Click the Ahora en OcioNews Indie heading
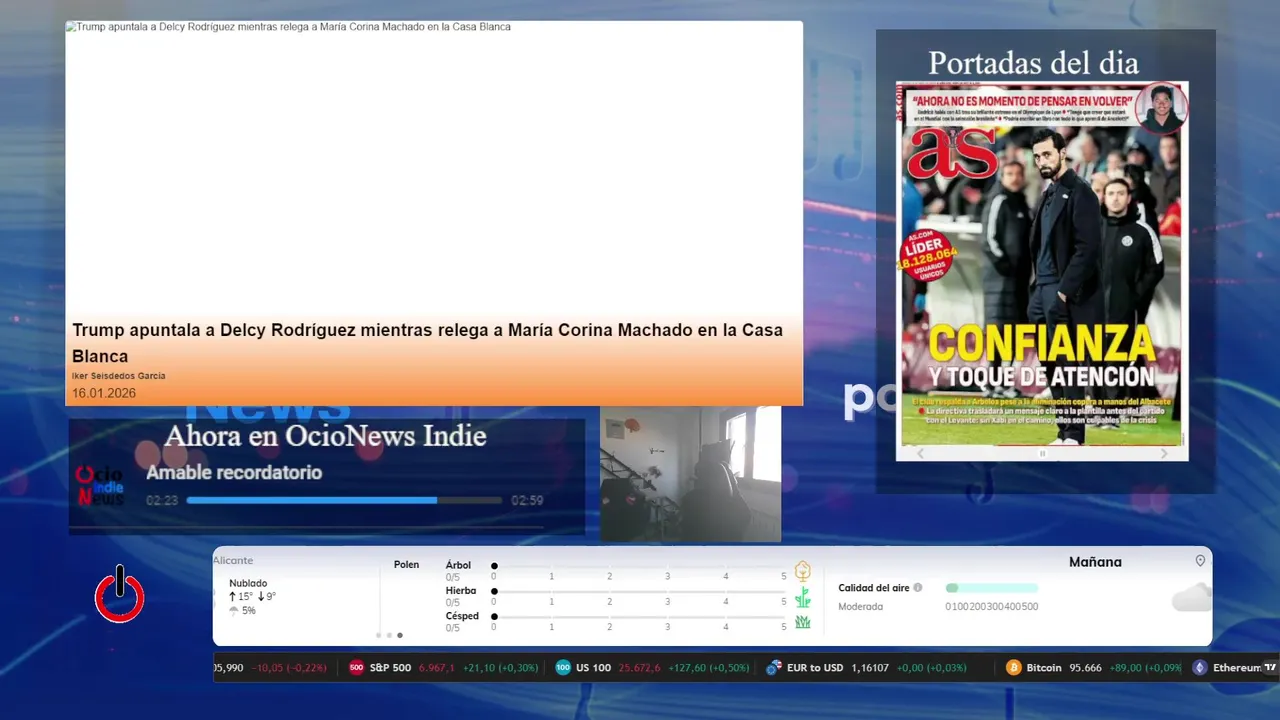1280x720 pixels. [x=325, y=436]
